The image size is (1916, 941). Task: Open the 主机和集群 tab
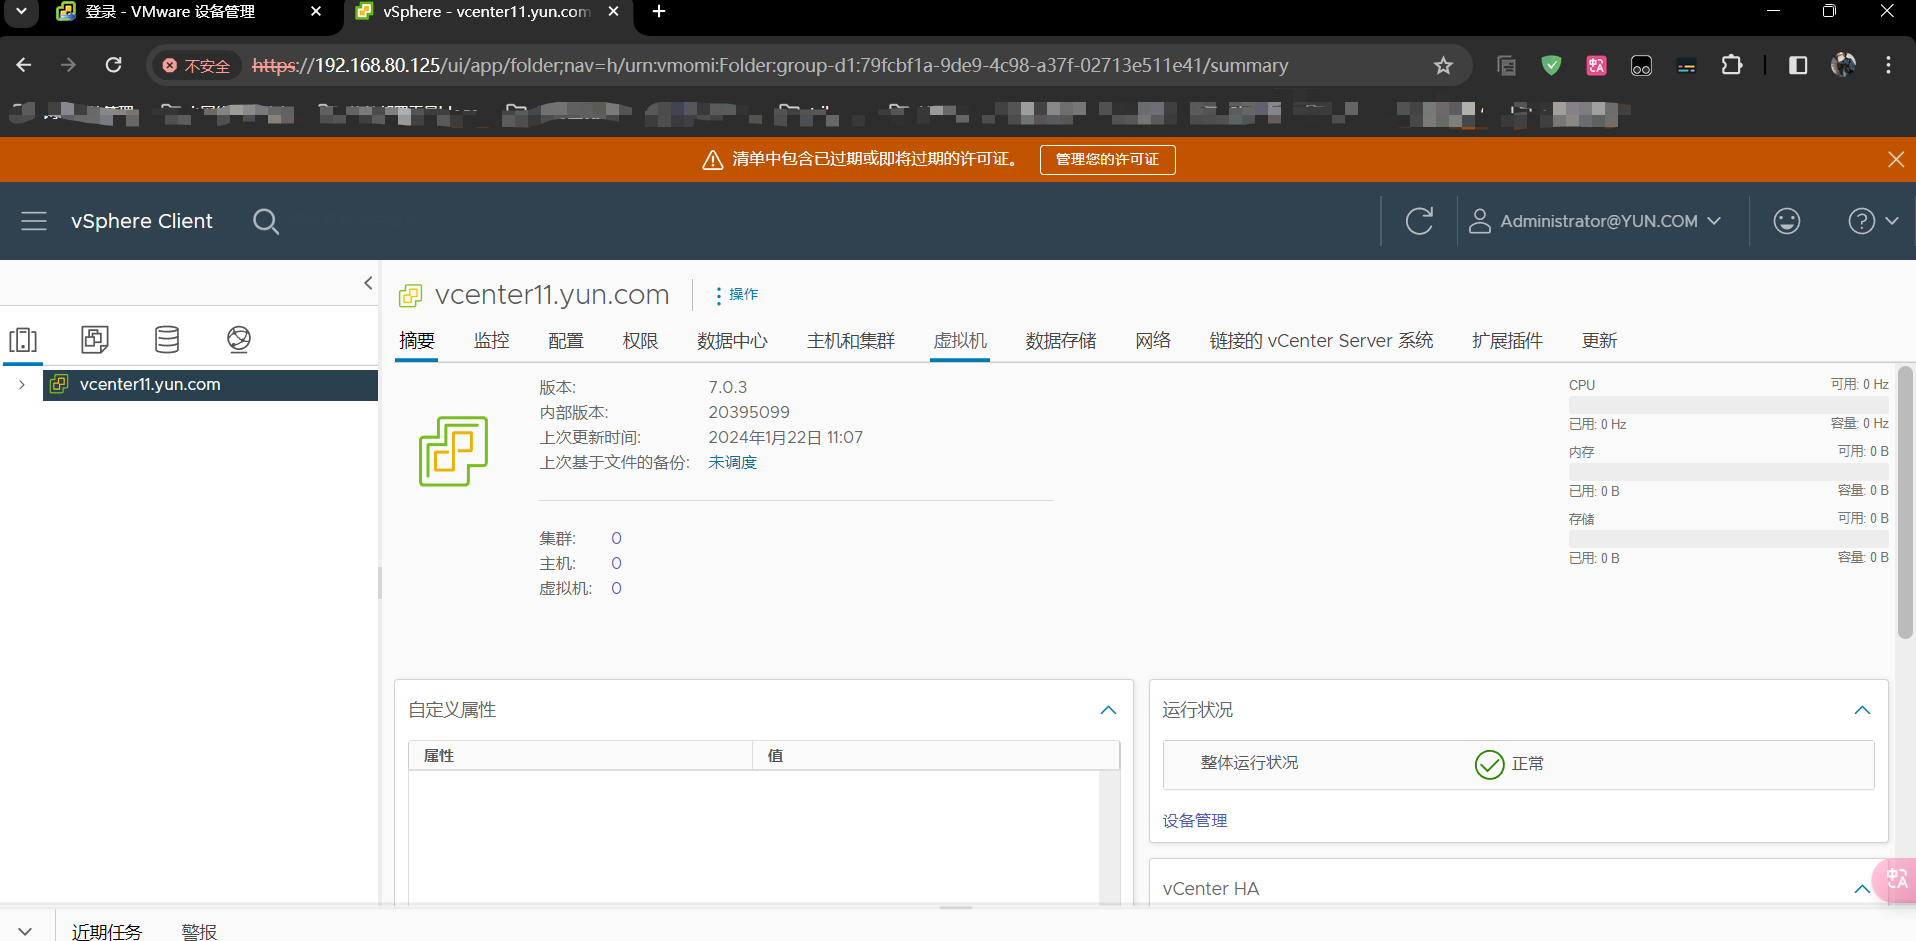tap(851, 341)
